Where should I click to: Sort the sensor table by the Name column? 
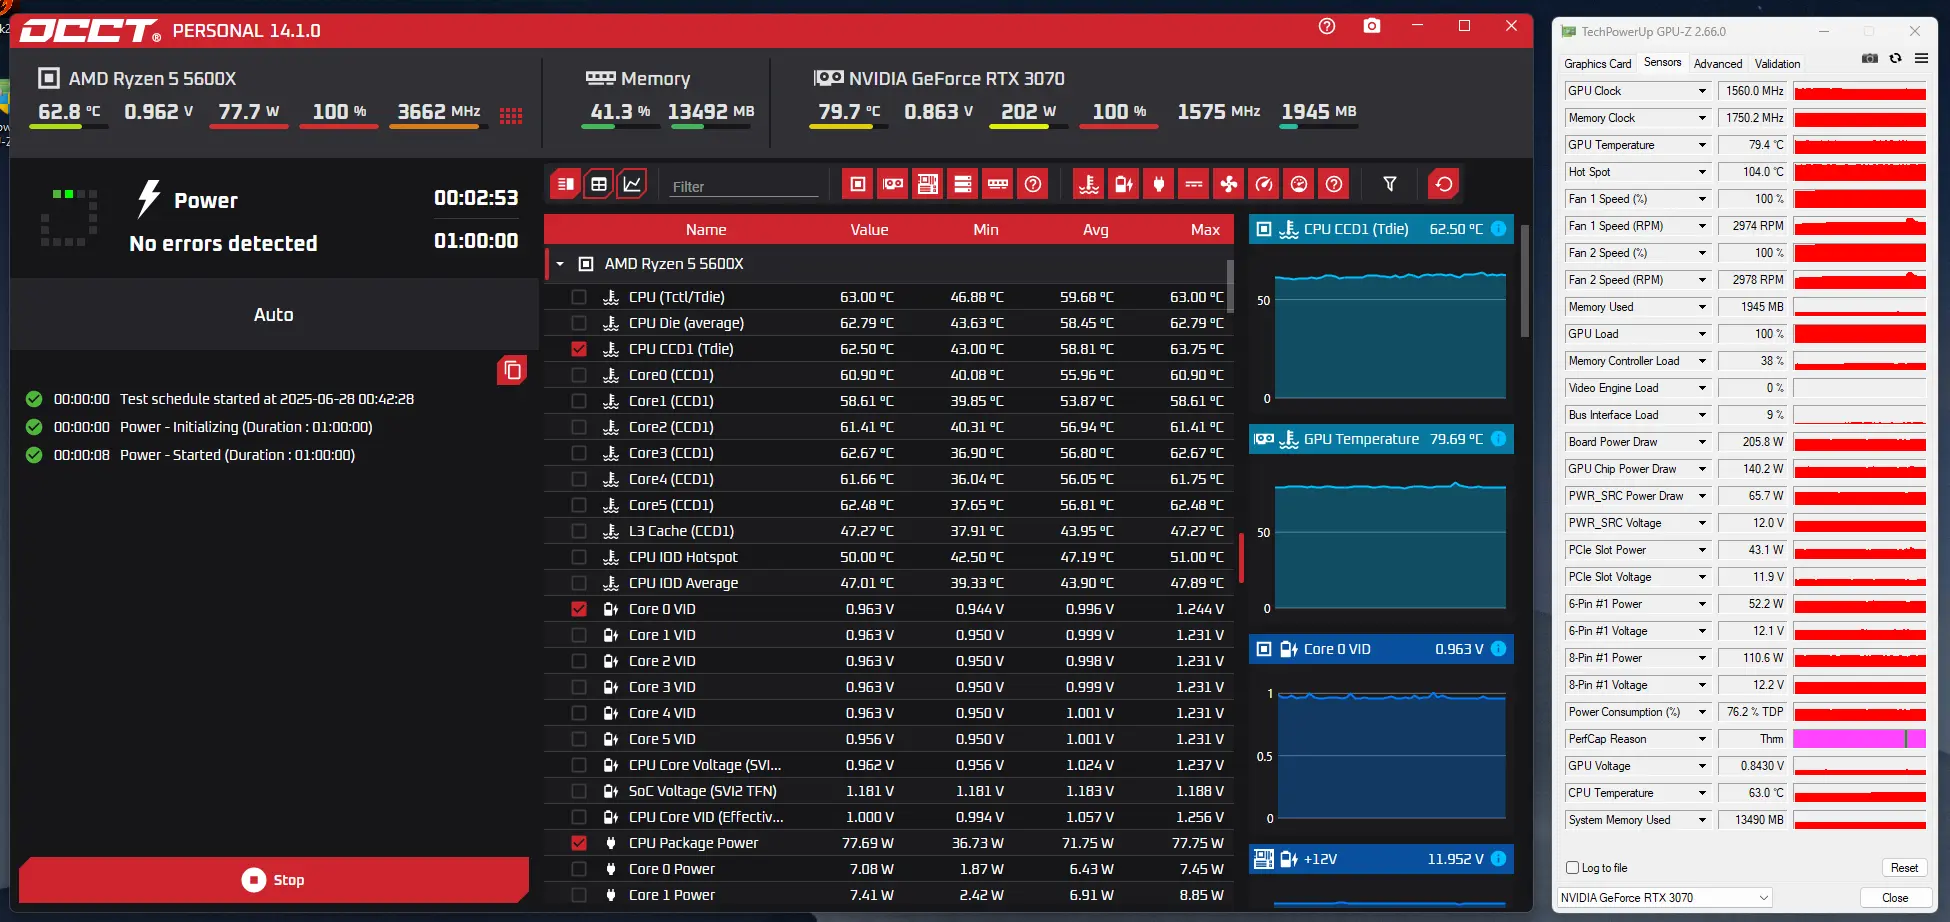tap(706, 230)
